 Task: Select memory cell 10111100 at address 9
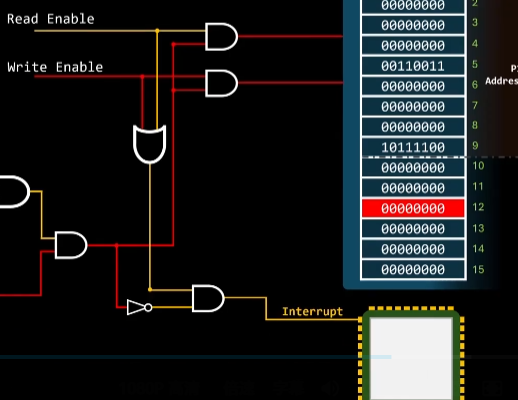pyautogui.click(x=413, y=147)
